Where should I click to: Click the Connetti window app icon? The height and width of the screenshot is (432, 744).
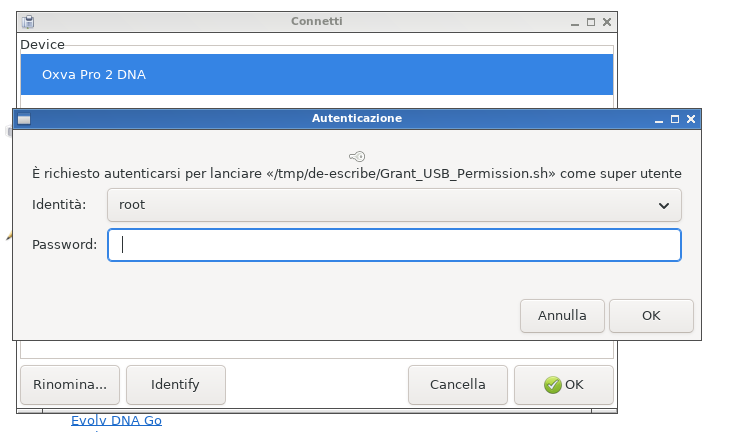(28, 21)
